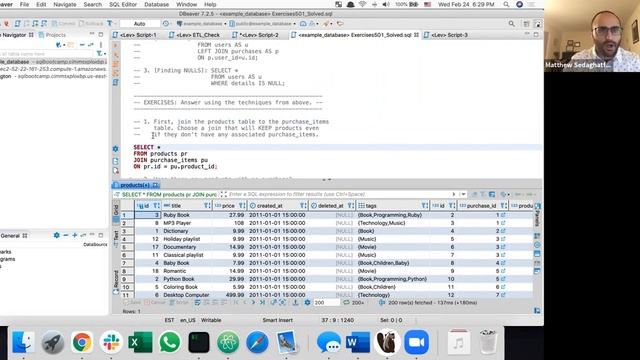Click the result settings gear icon
The height and width of the screenshot is (360, 640).
(307, 302)
